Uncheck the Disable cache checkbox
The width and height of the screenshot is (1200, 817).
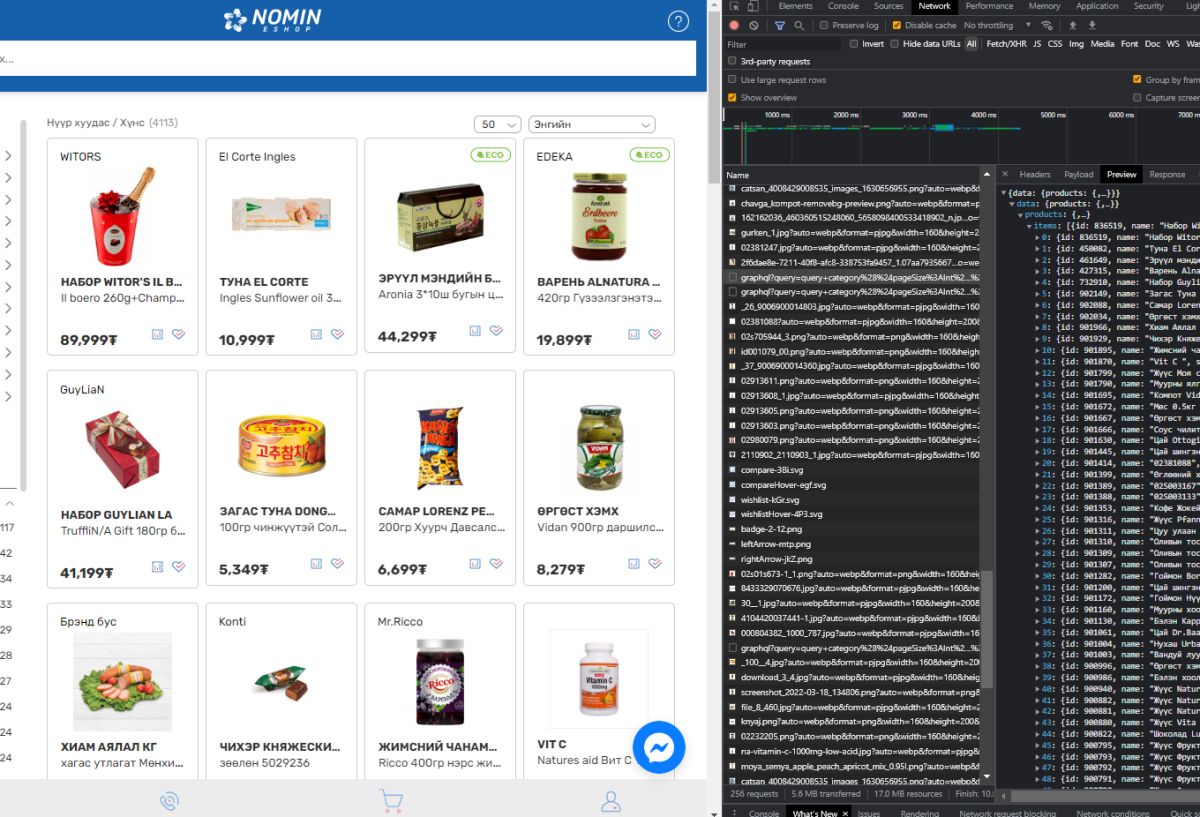(897, 25)
